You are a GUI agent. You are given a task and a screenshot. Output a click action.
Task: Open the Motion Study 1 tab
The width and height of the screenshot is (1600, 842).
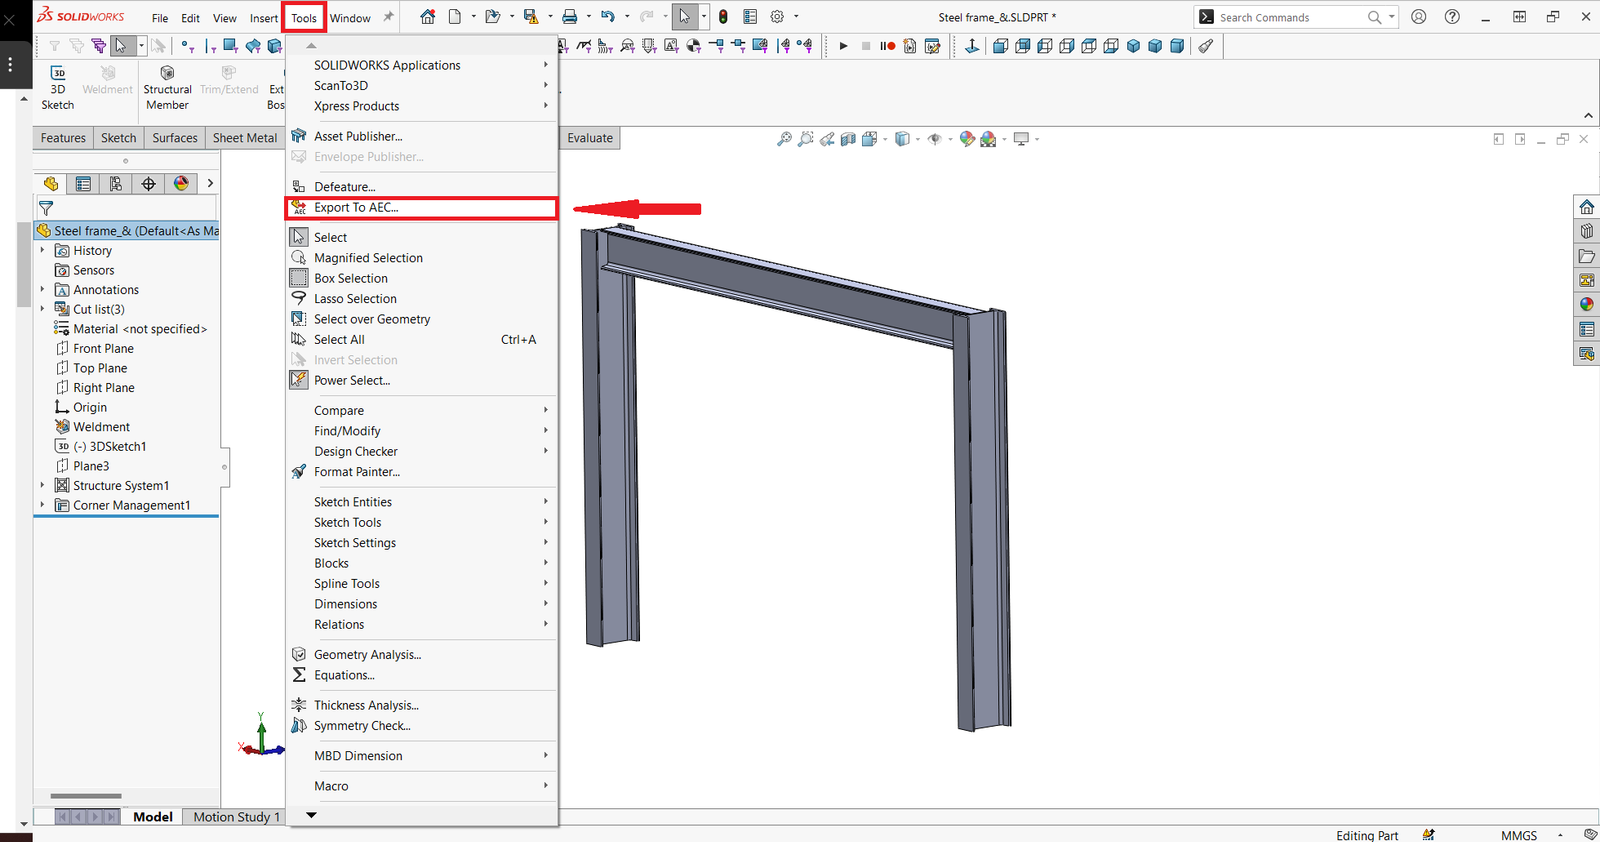[x=236, y=817]
